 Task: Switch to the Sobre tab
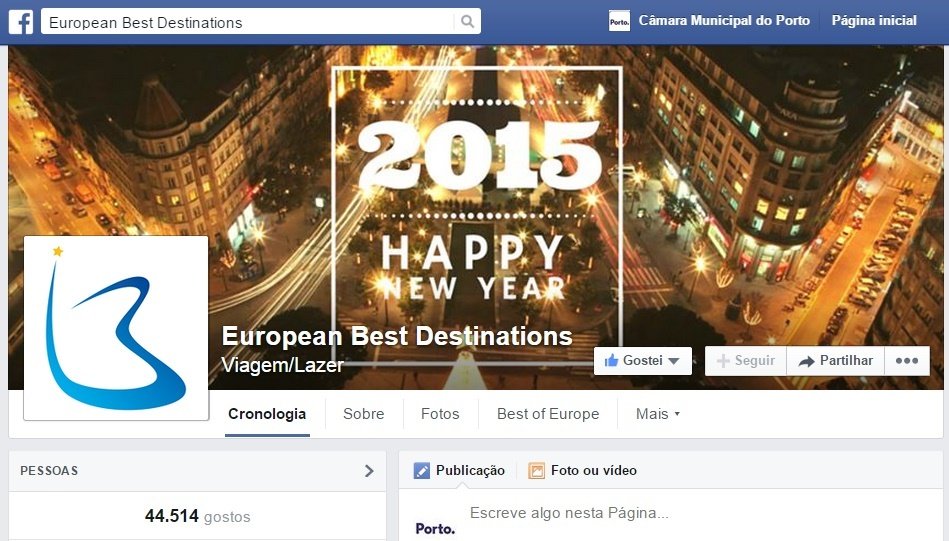tap(363, 414)
